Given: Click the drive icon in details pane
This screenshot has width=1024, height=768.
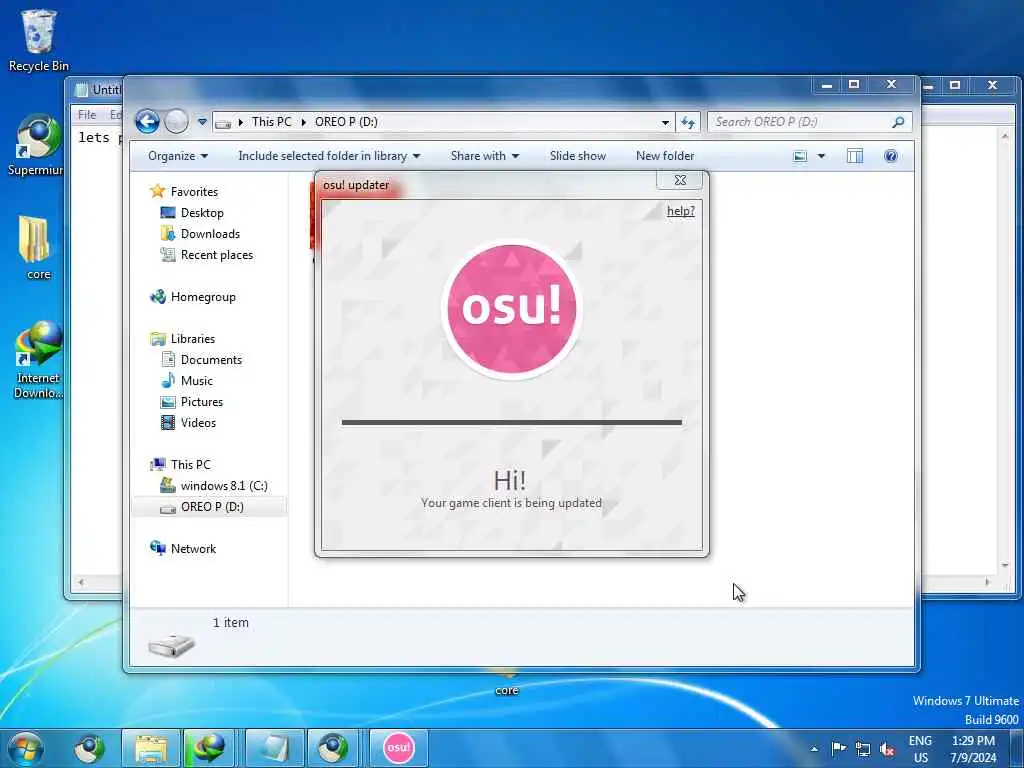Looking at the screenshot, I should click(x=171, y=645).
